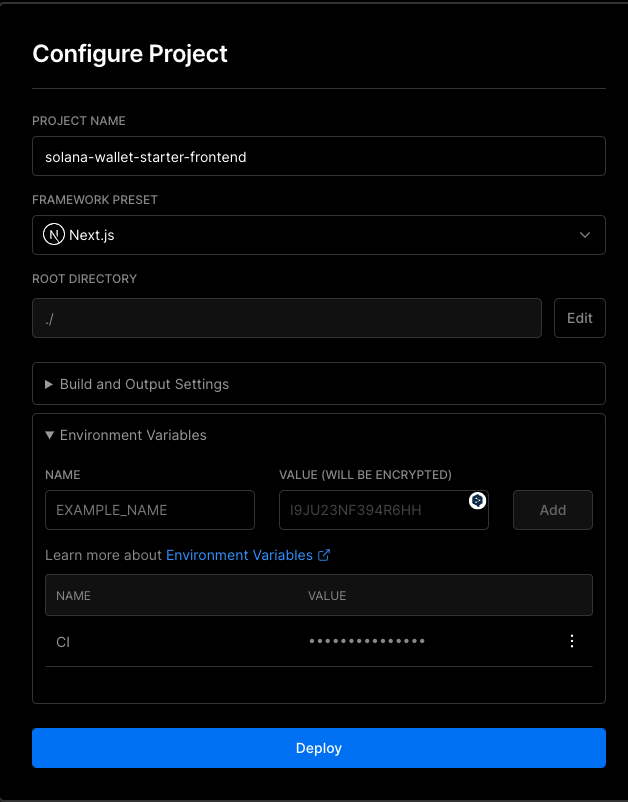Expand Build and Output Settings
The height and width of the screenshot is (802, 628).
click(x=319, y=384)
